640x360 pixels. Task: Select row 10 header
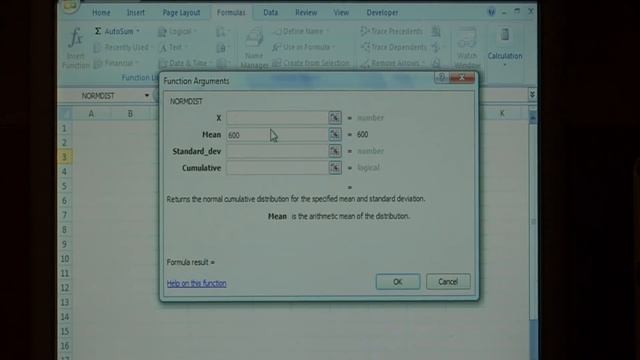click(64, 259)
